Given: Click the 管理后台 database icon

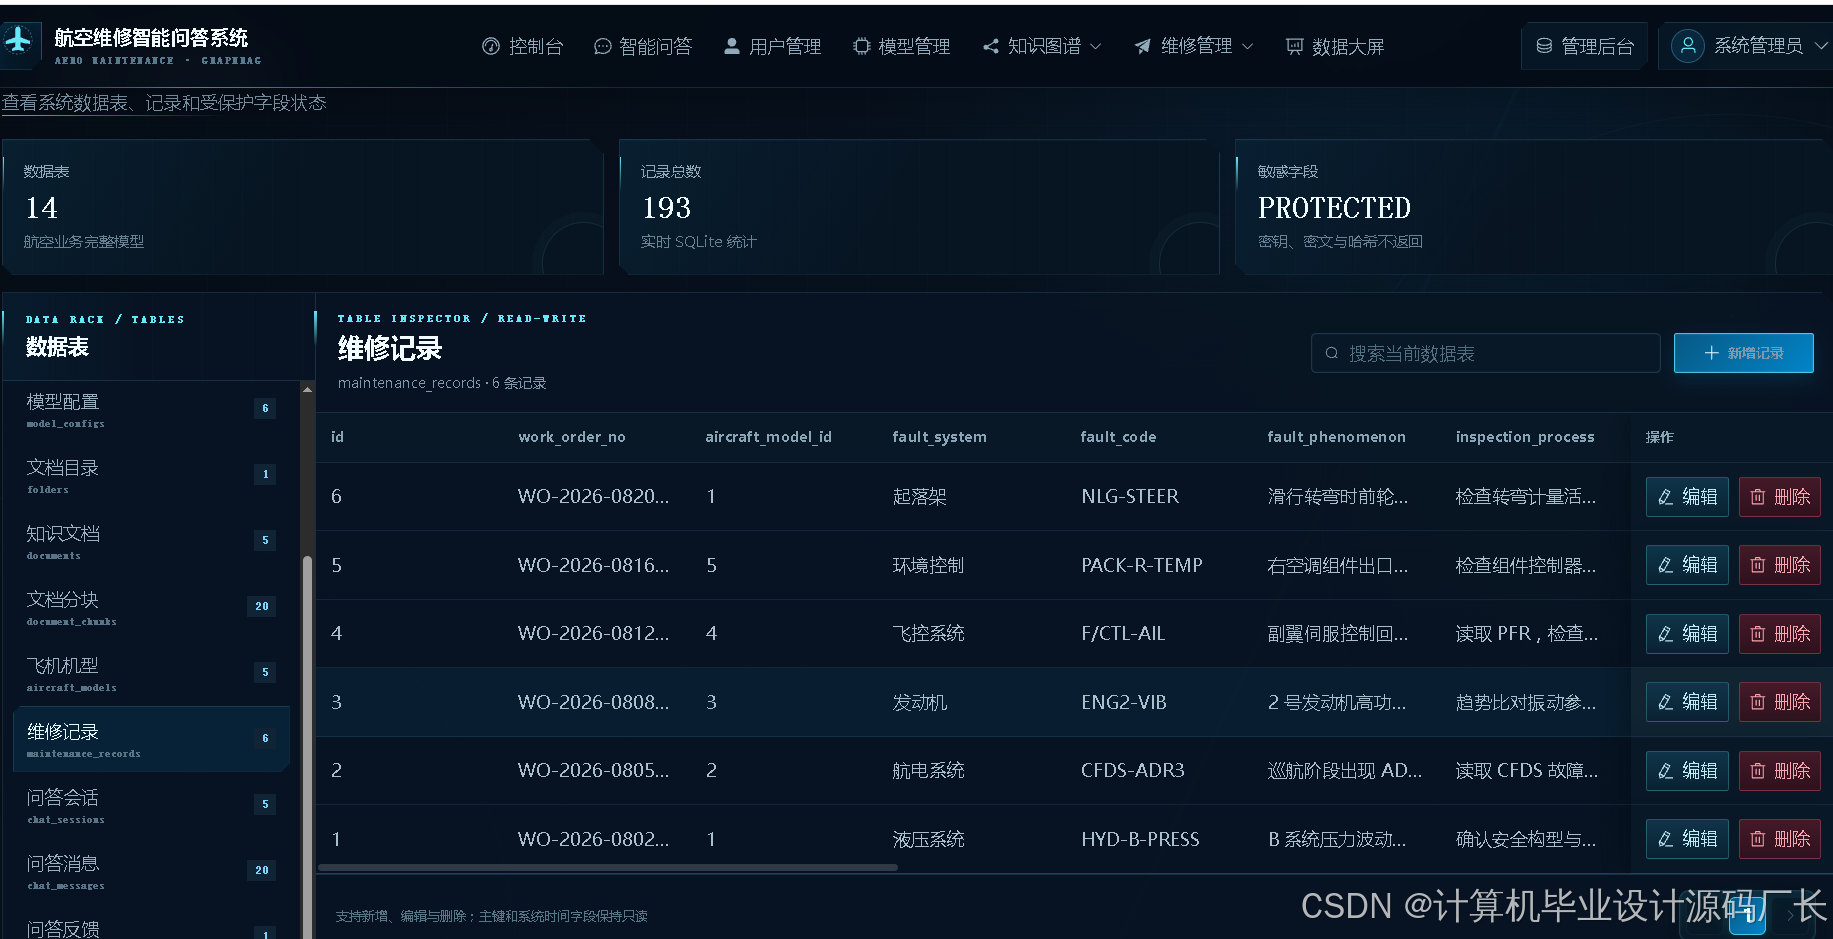Looking at the screenshot, I should [x=1545, y=46].
